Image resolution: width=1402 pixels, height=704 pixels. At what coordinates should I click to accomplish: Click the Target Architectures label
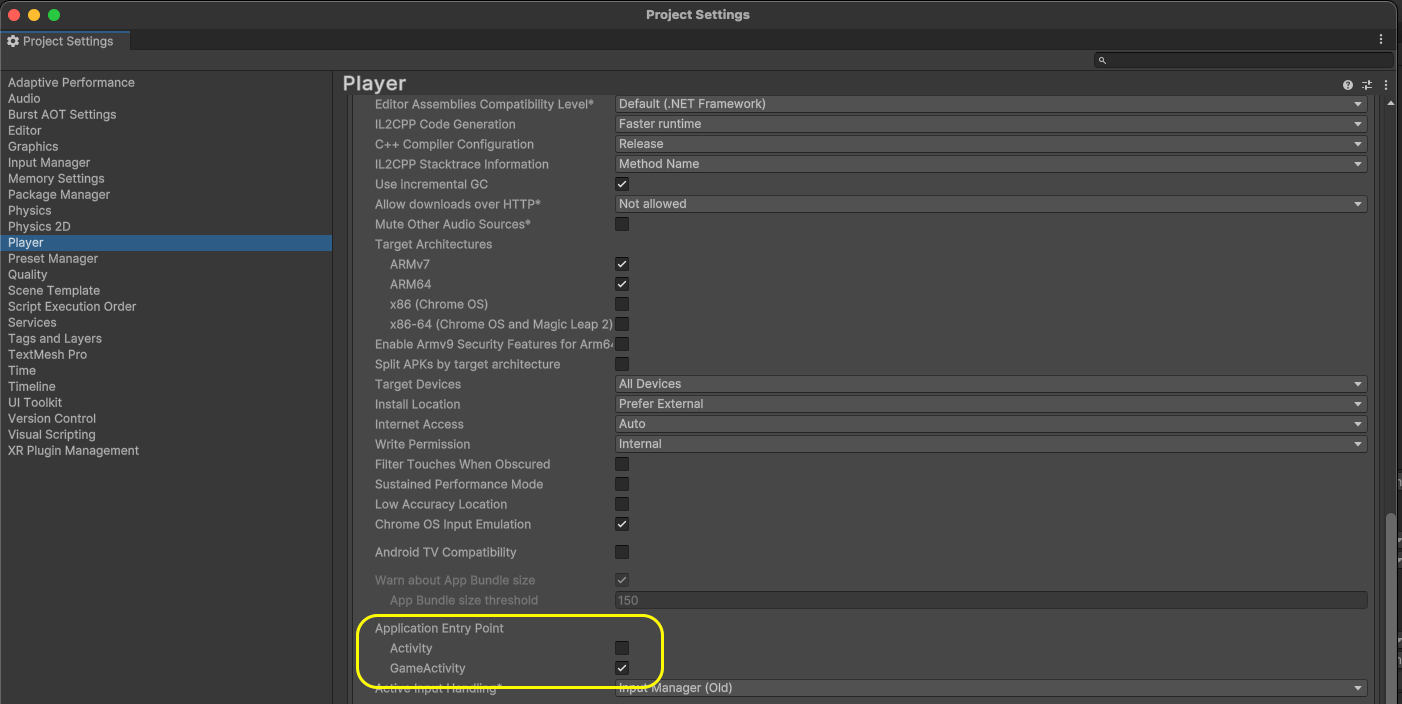(433, 244)
